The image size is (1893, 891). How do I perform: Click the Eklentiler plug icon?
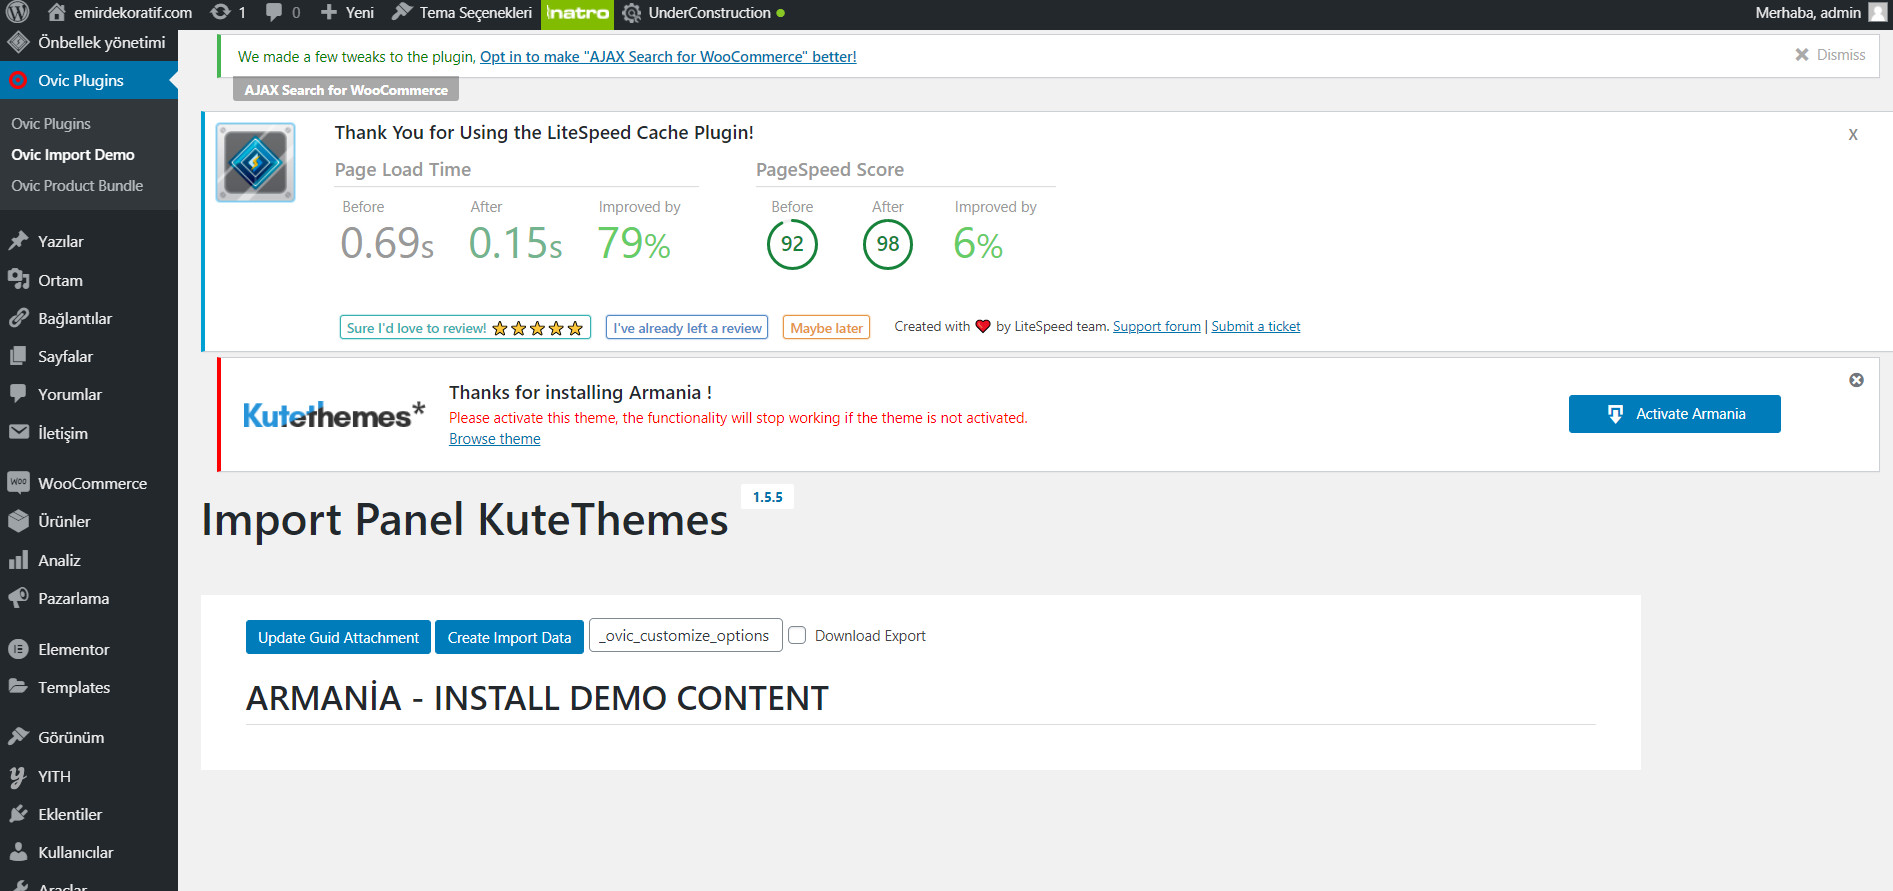point(18,814)
